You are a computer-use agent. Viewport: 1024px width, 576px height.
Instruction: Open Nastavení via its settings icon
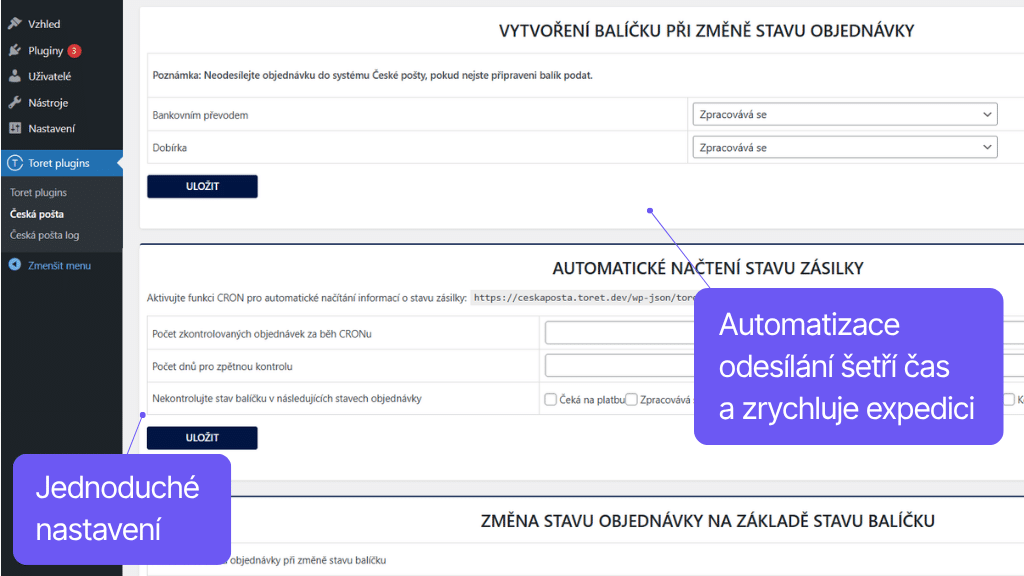click(15, 128)
